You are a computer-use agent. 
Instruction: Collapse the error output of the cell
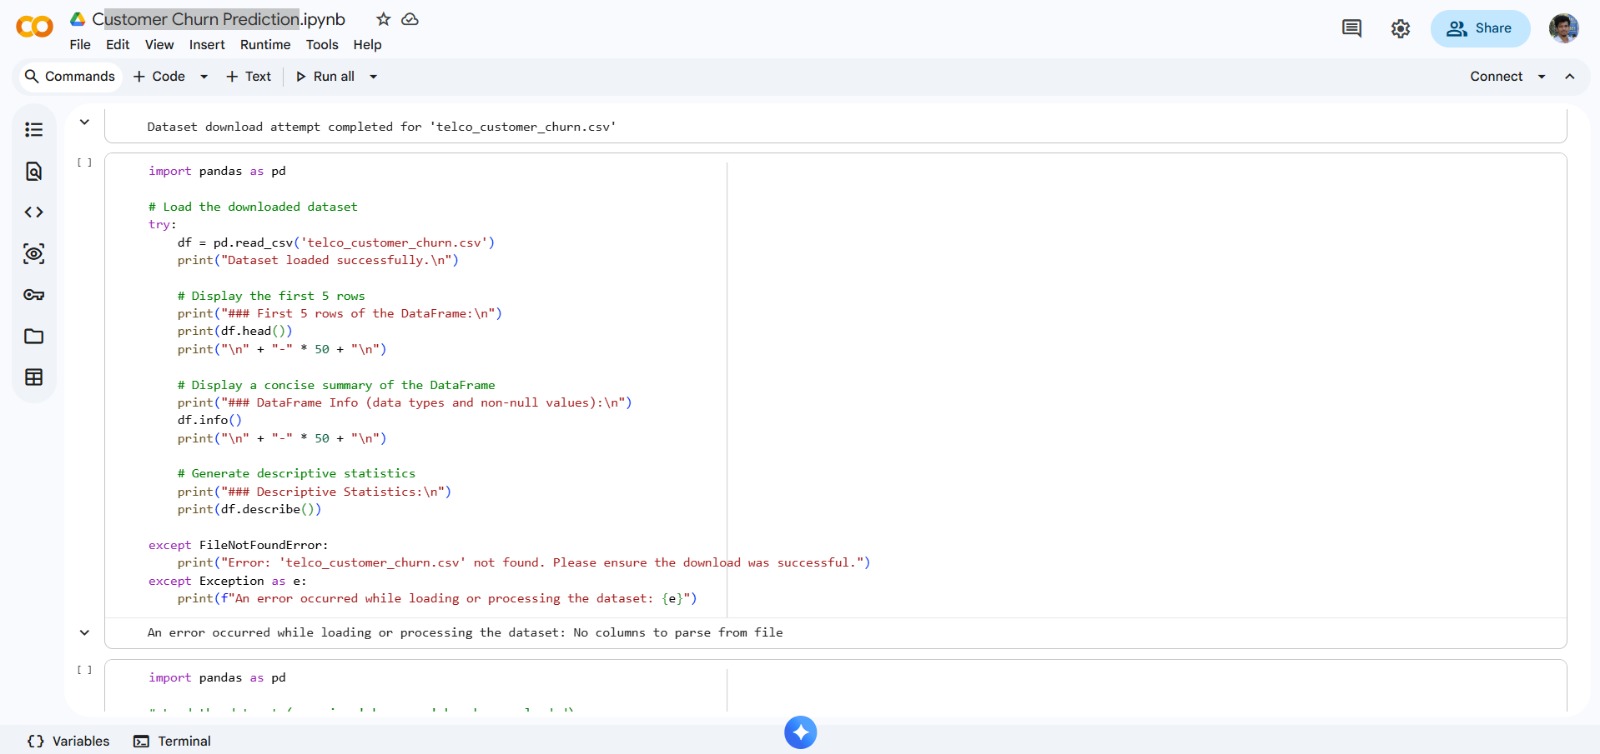coord(84,632)
